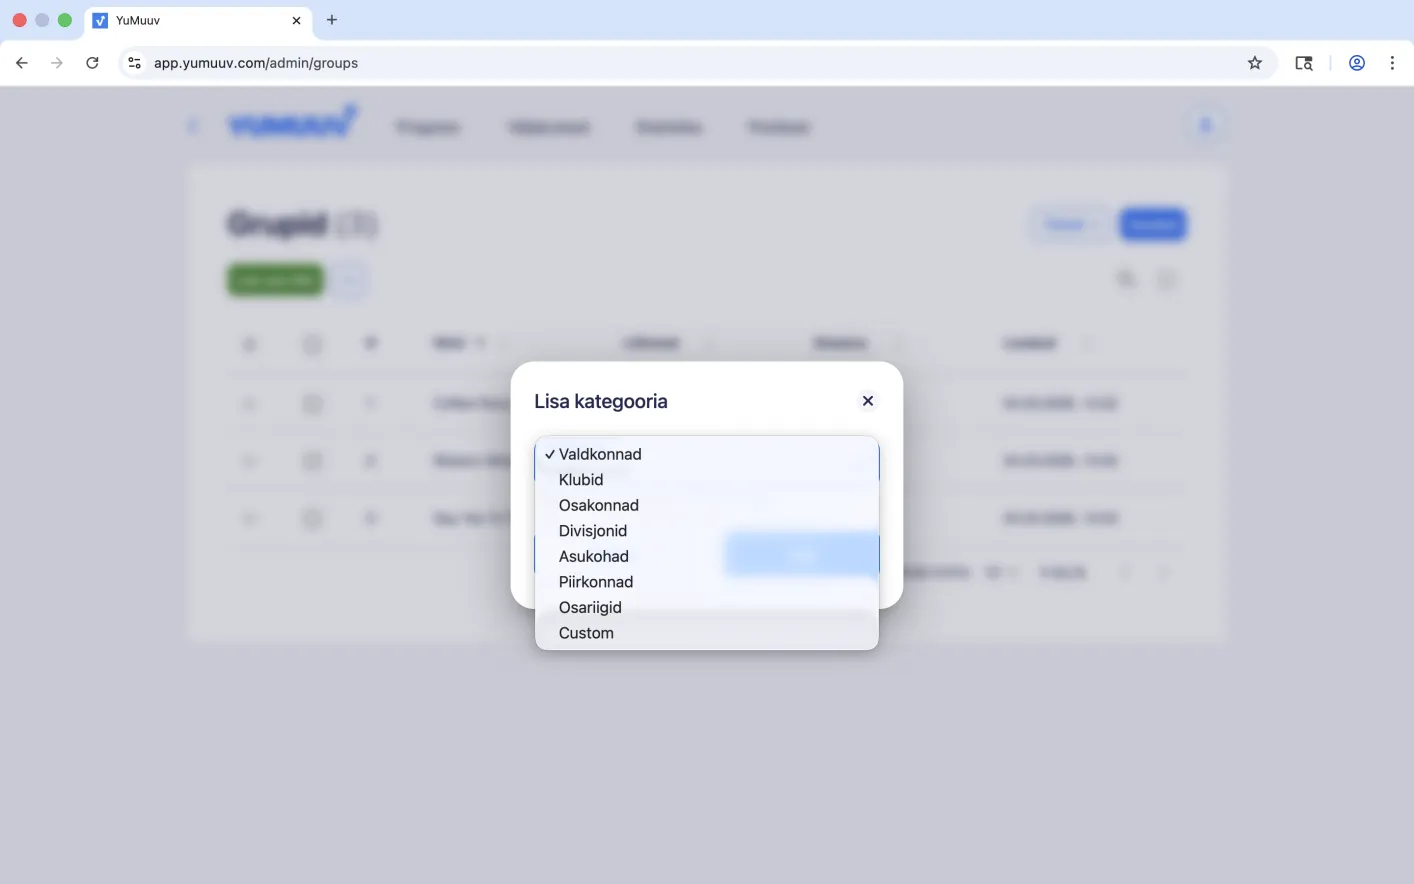
Task: Pick Osakonnad from the dropdown list
Action: pos(707,505)
